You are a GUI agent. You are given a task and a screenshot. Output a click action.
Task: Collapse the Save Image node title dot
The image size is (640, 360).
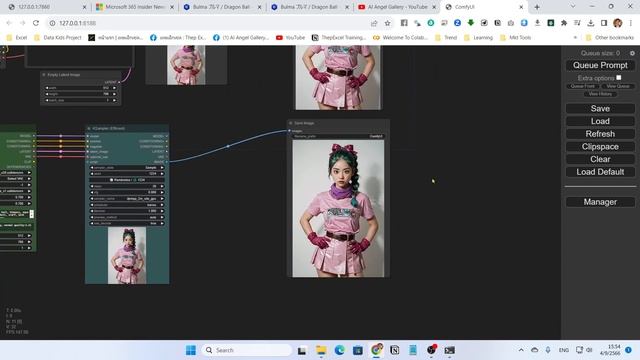click(x=291, y=123)
